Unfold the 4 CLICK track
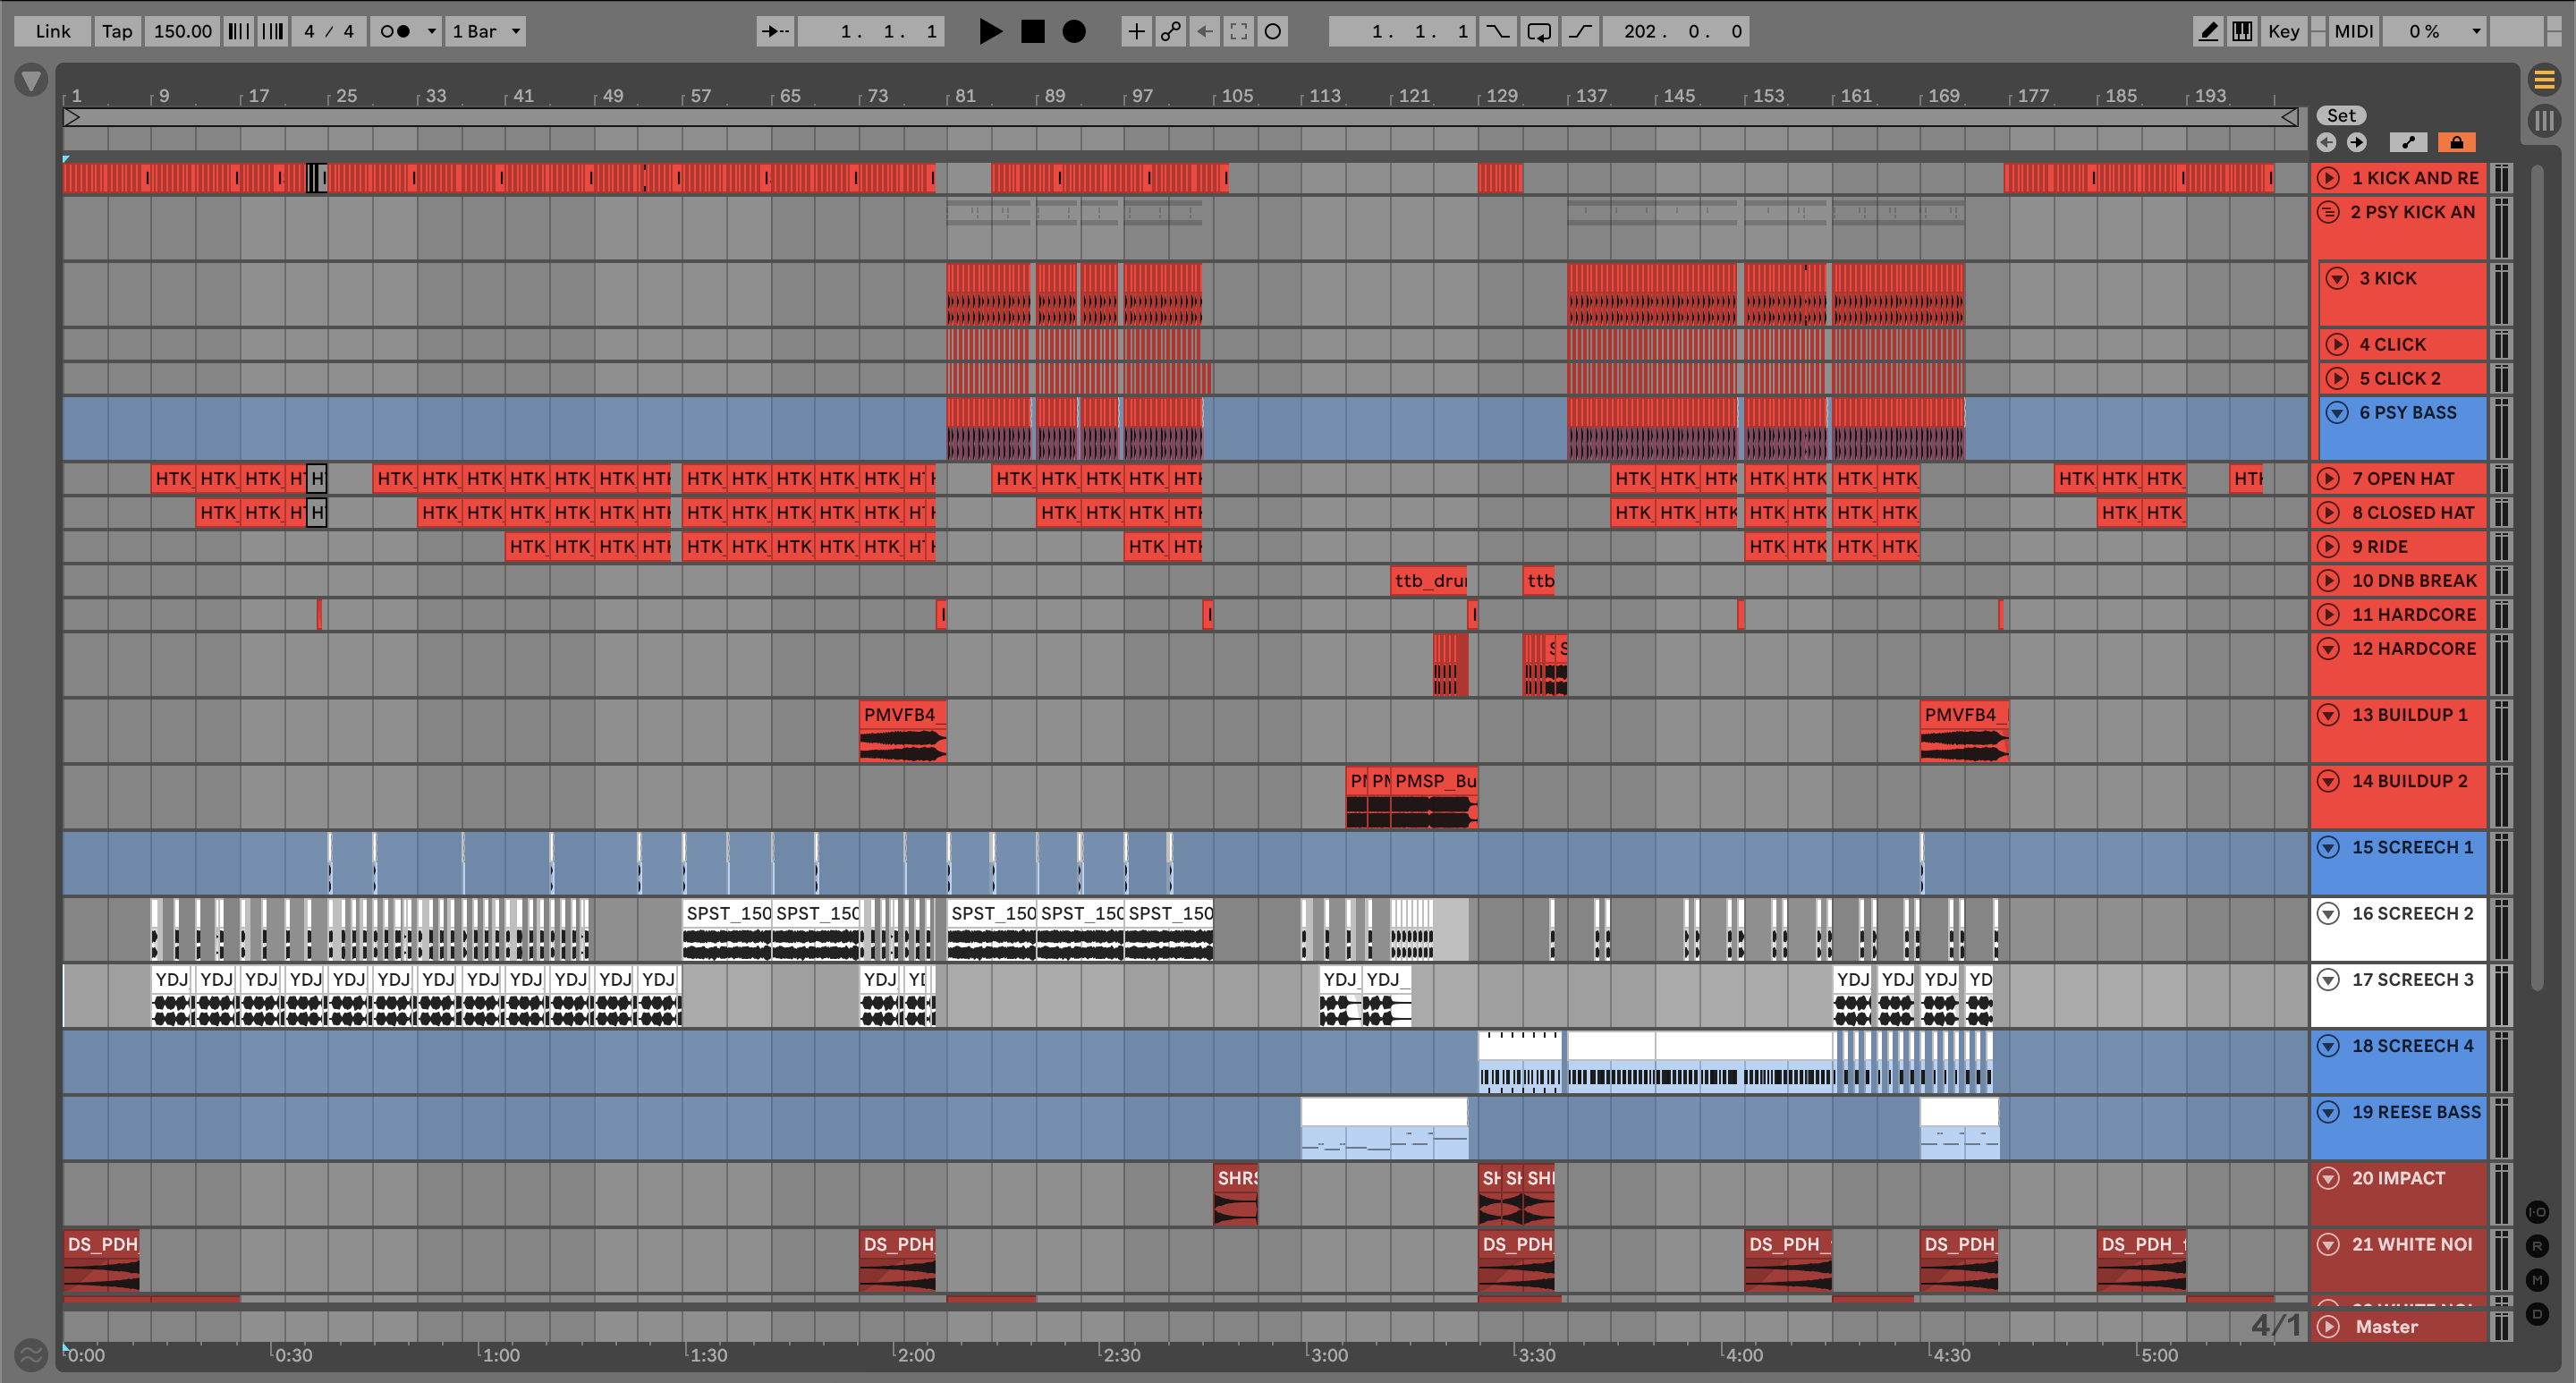 click(2337, 344)
